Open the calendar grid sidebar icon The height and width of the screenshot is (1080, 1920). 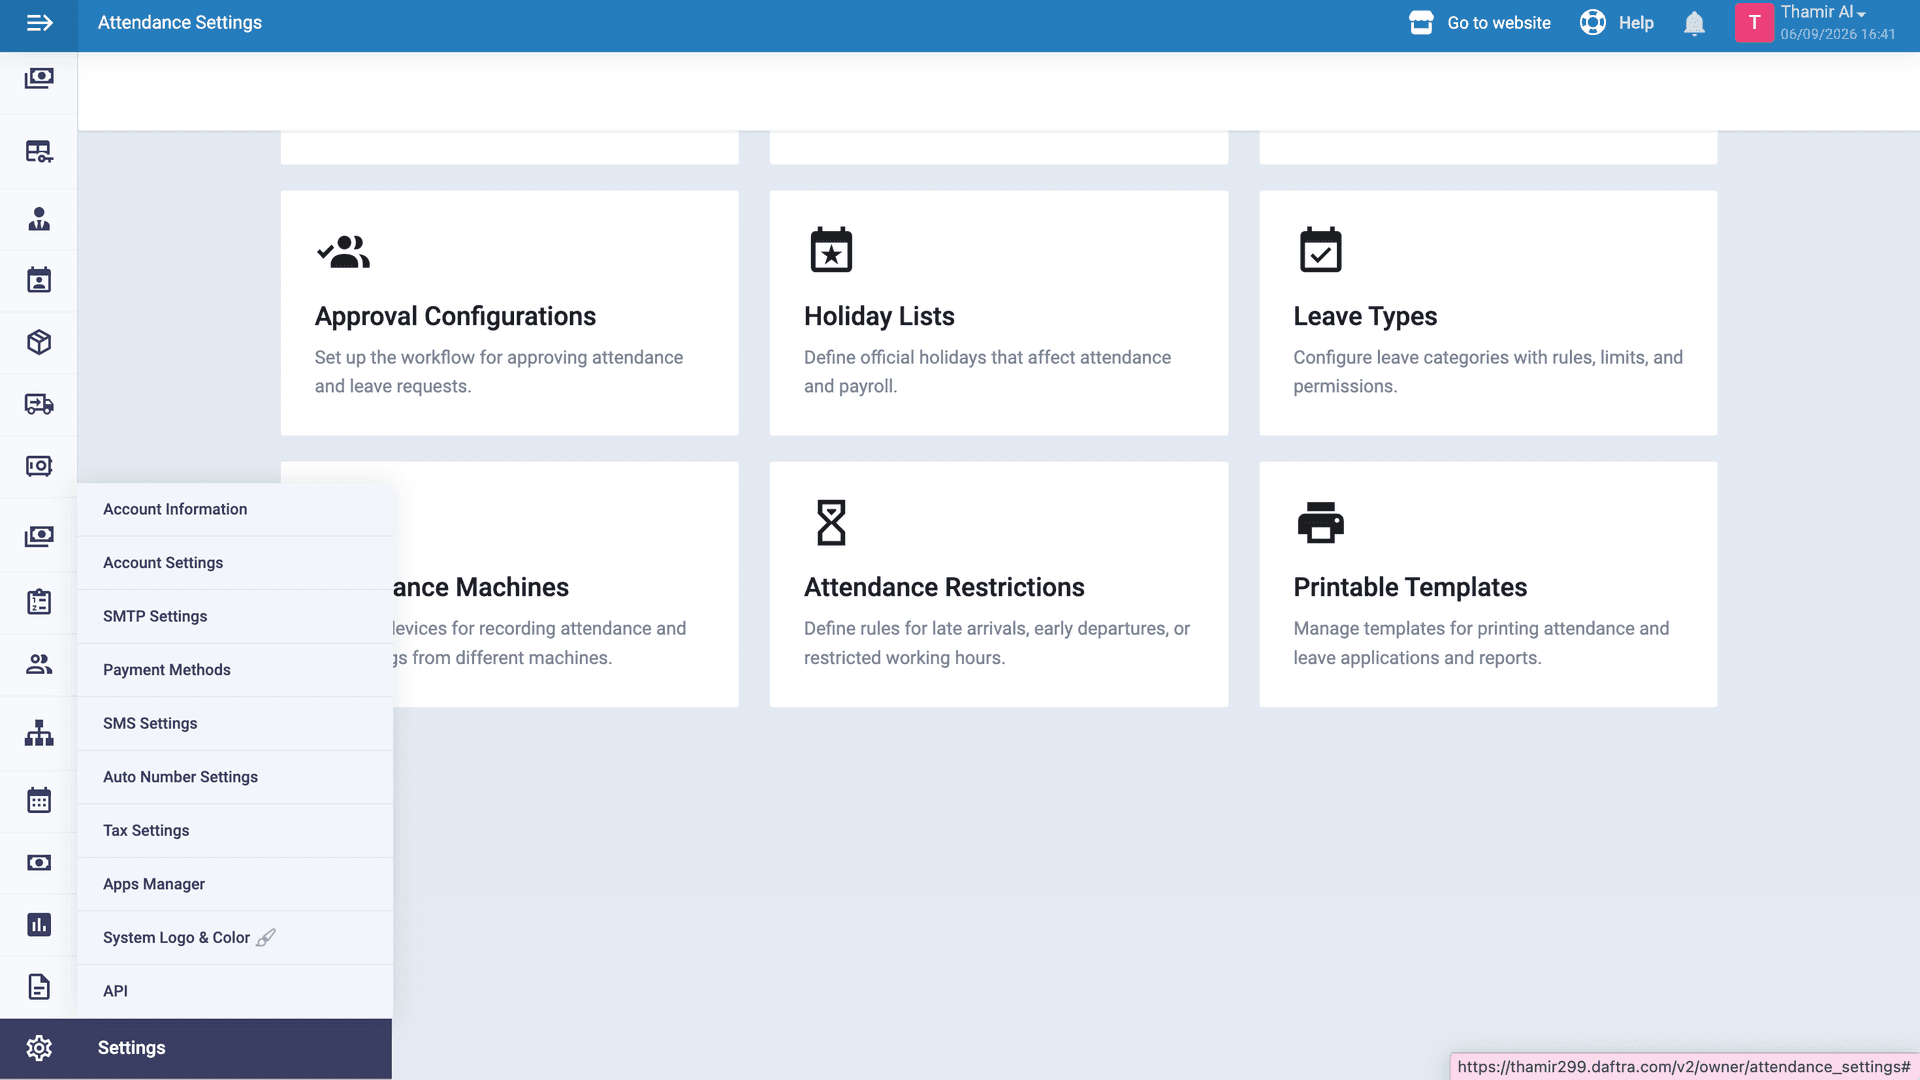click(x=39, y=800)
